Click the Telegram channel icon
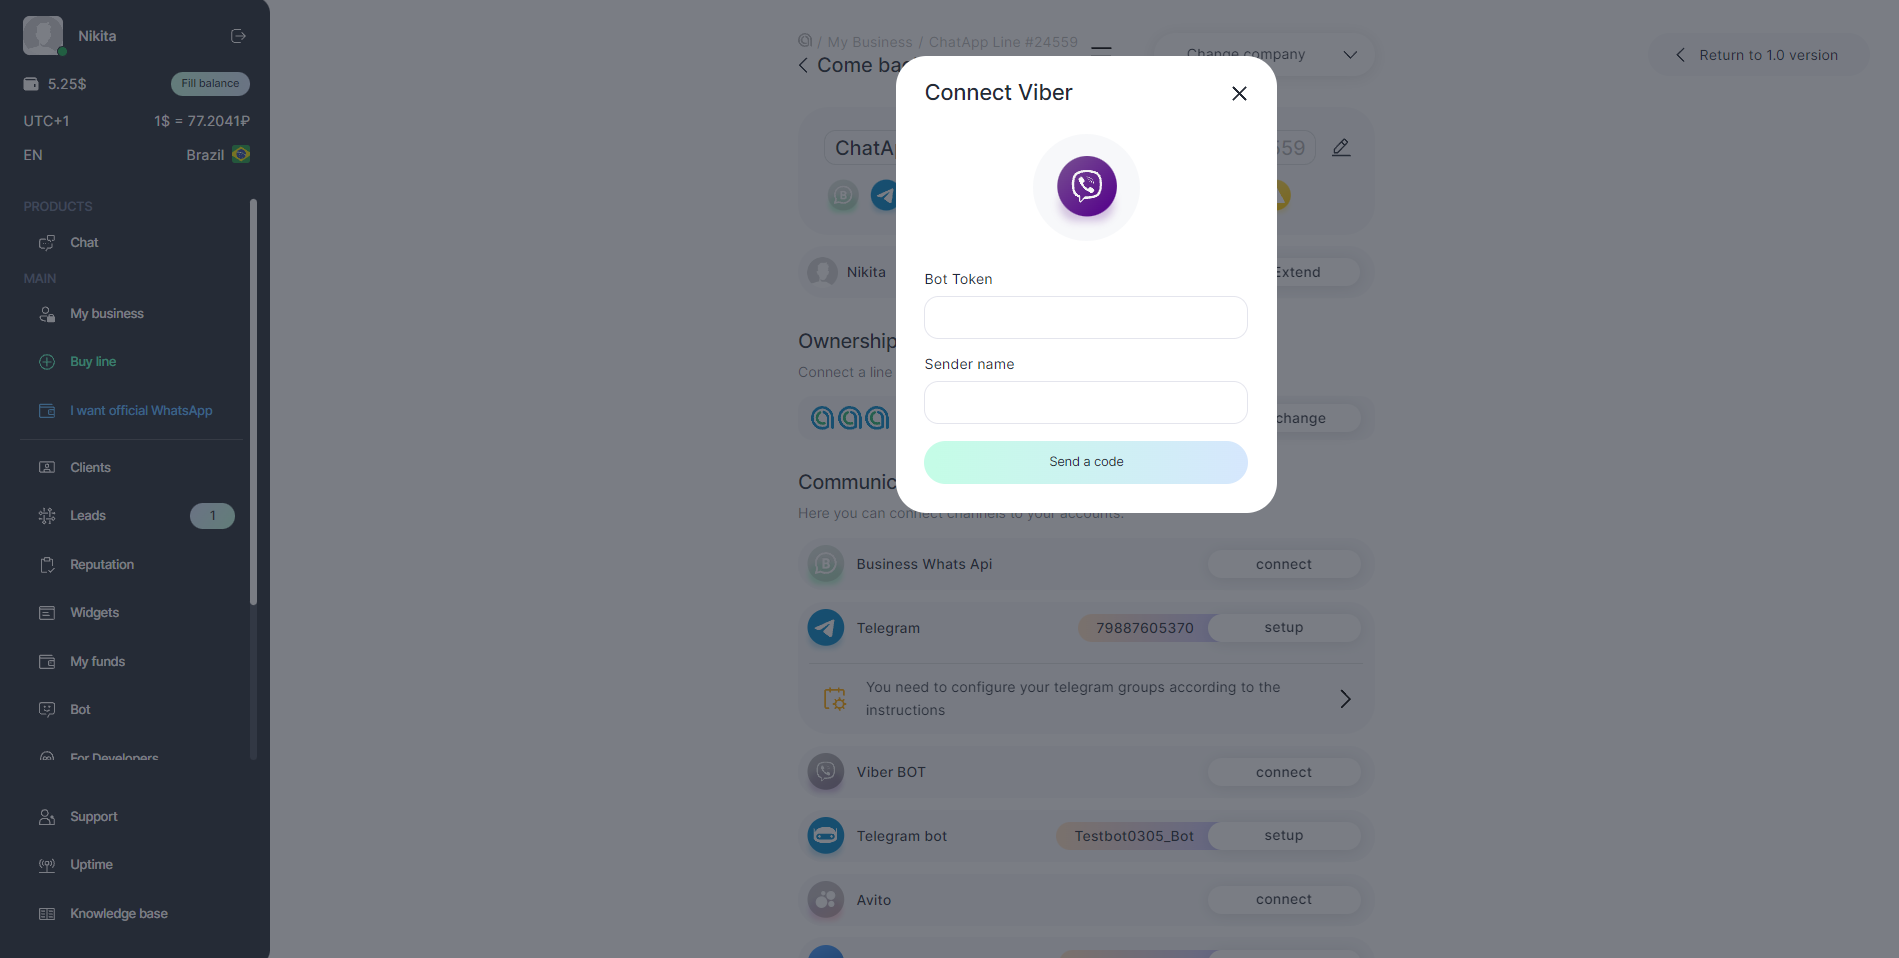Screen dimensions: 1899x958 coord(825,628)
